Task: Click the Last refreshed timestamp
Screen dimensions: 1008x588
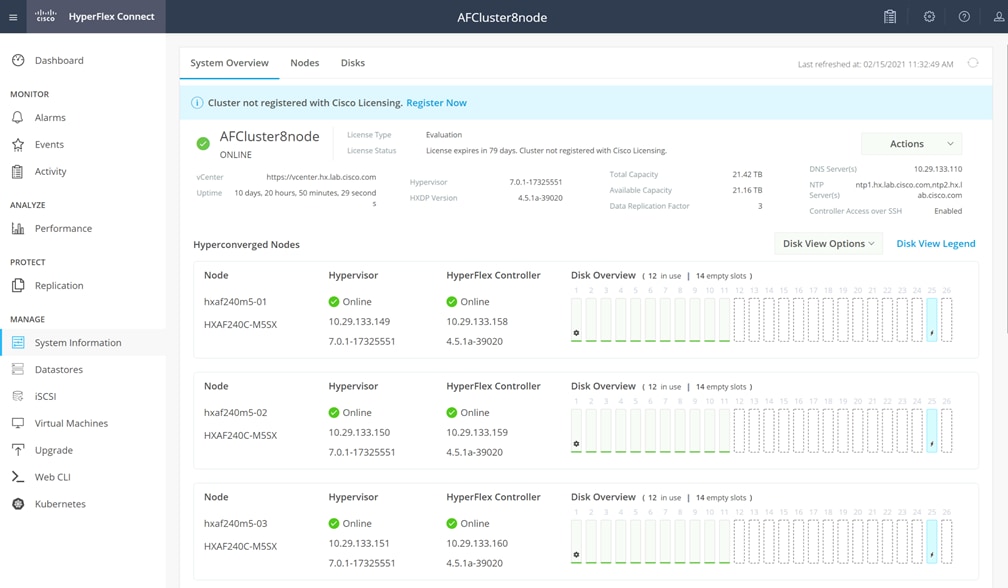Action: pos(876,64)
